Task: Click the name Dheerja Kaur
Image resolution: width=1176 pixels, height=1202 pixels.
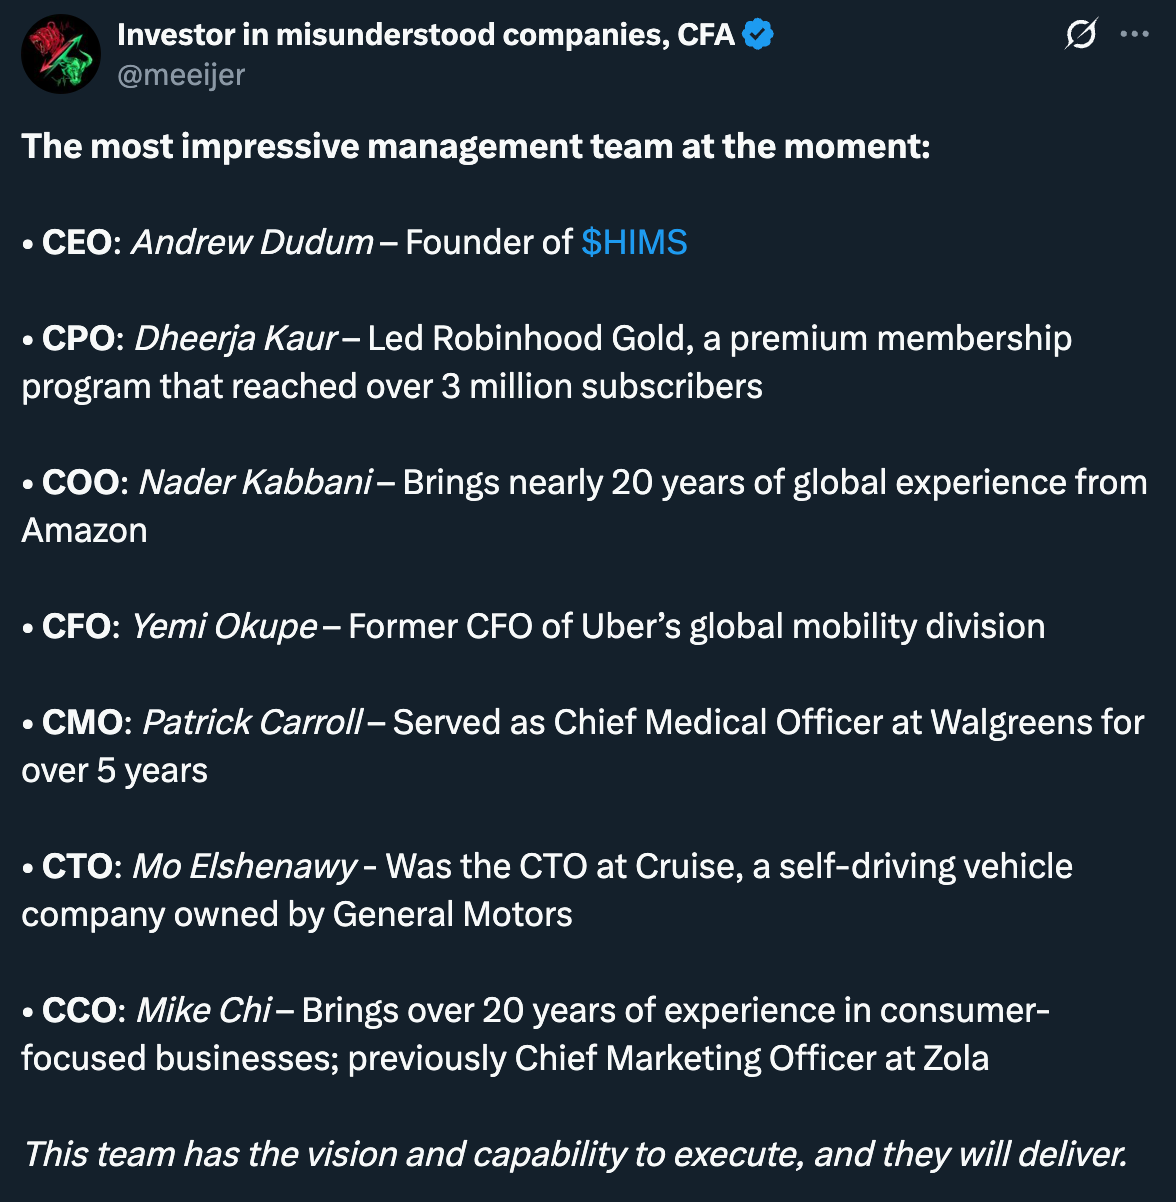Action: [x=236, y=338]
